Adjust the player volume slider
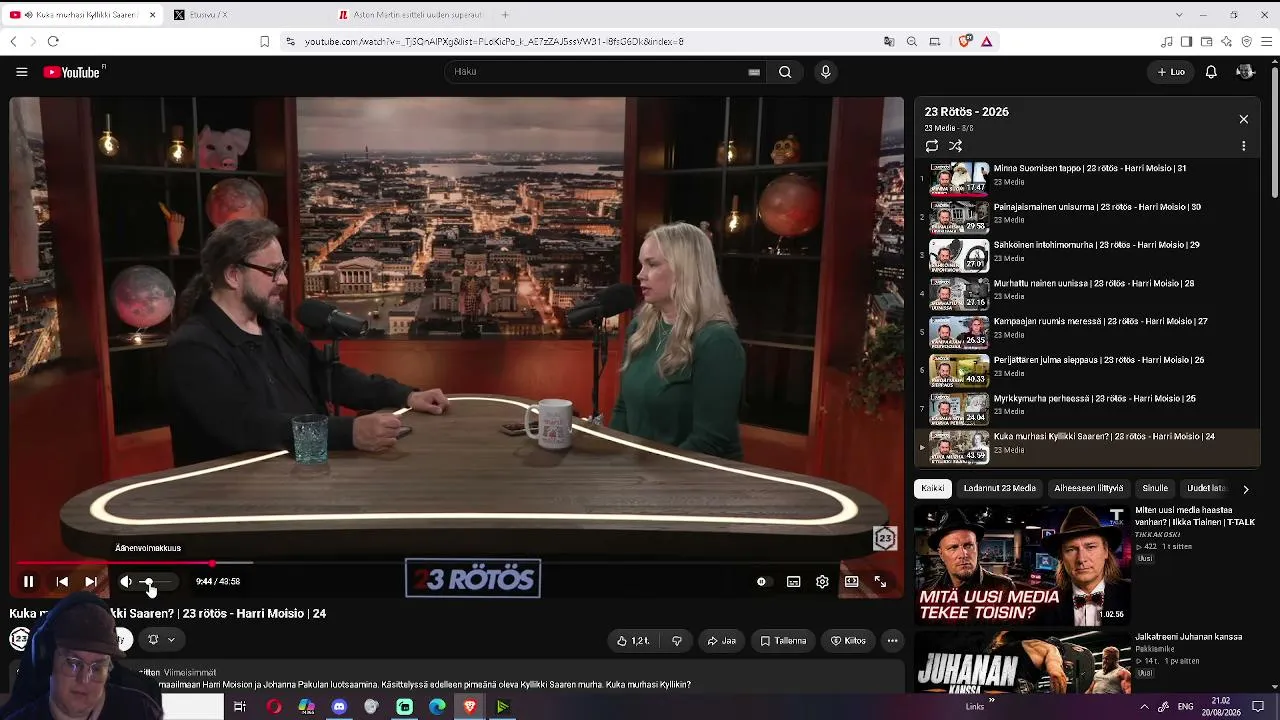 [158, 582]
